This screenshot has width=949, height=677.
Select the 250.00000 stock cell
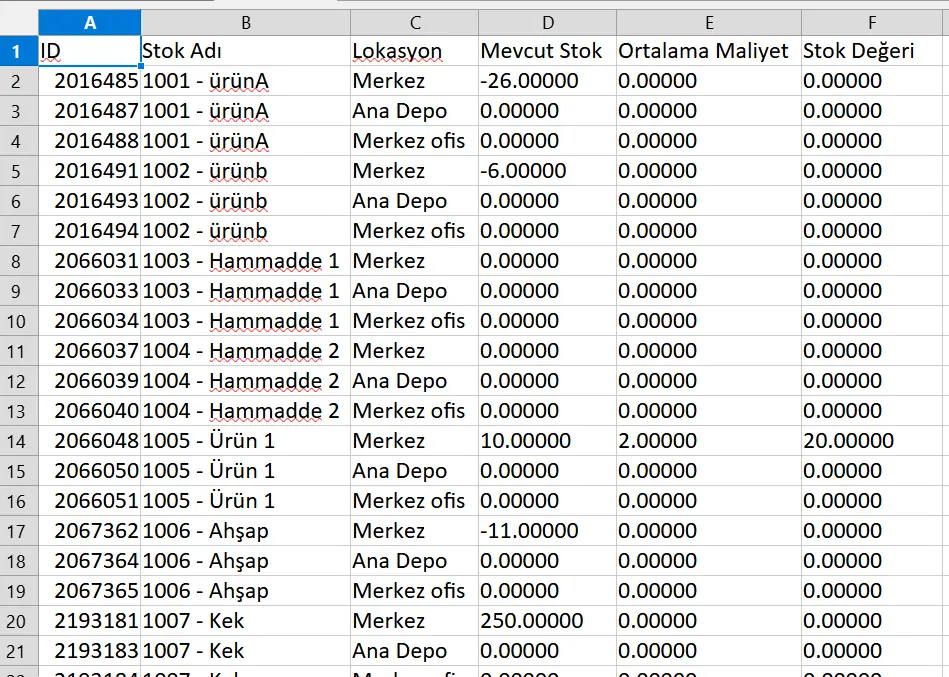547,621
